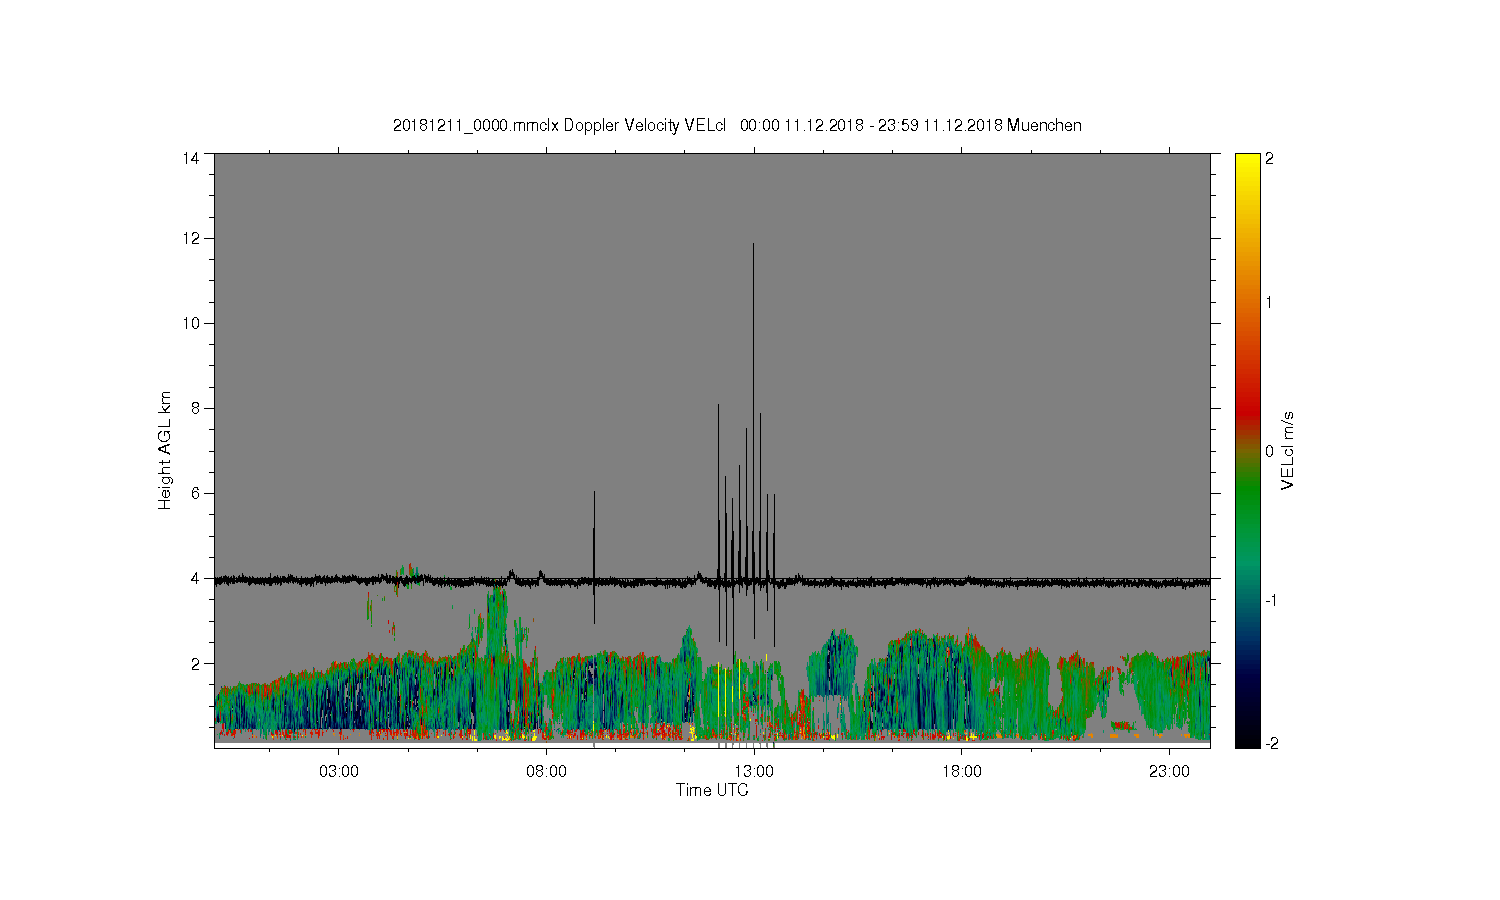
Task: Click the 'Time UTC' axis label
Action: click(x=712, y=790)
